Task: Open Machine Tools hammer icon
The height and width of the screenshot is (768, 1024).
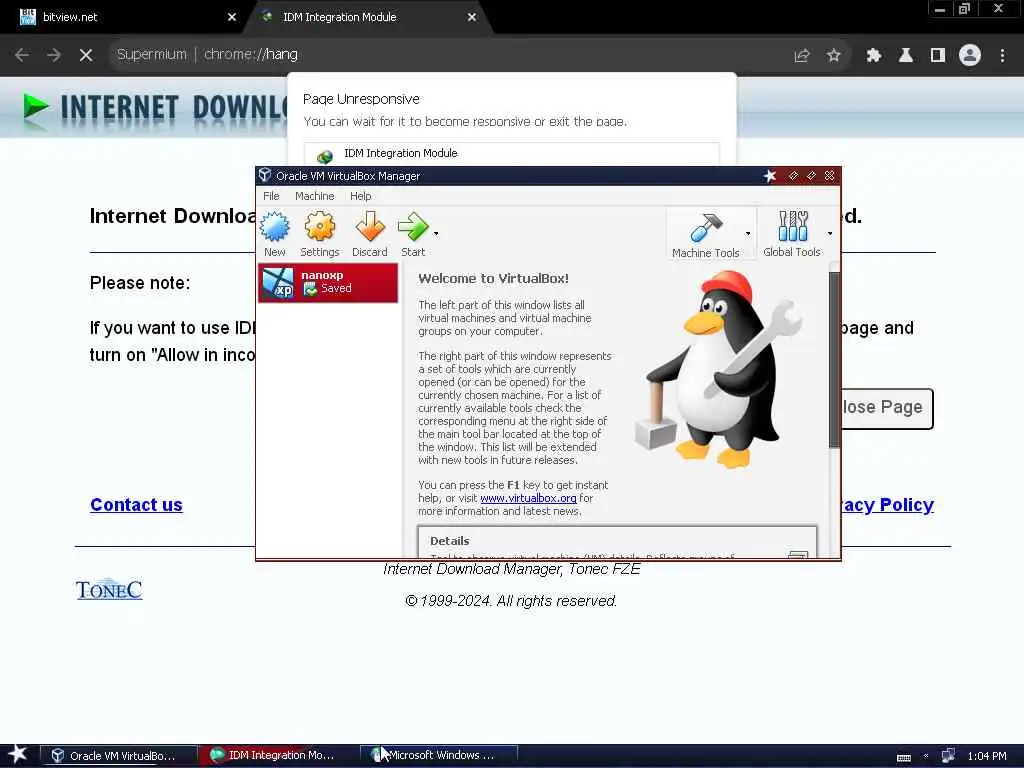Action: (x=705, y=235)
